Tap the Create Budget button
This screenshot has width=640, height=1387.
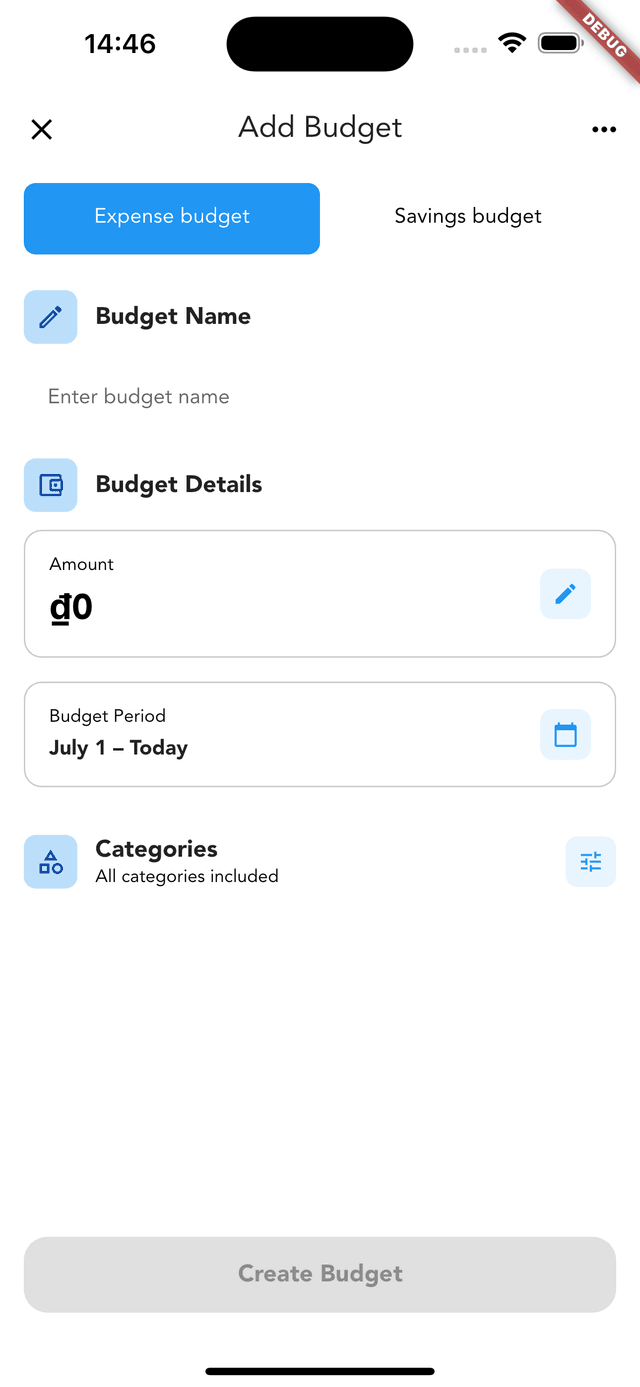[320, 1273]
